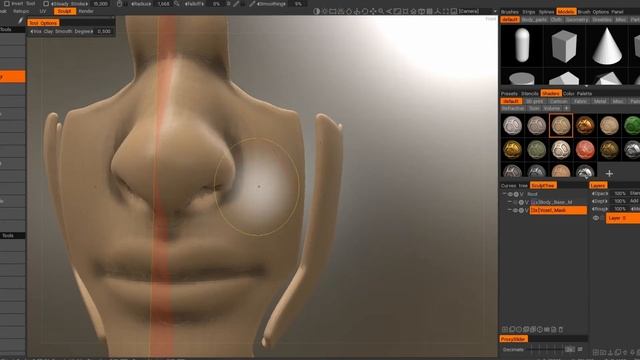Open blend mode dropdown beside Opacity

[x=635, y=193]
